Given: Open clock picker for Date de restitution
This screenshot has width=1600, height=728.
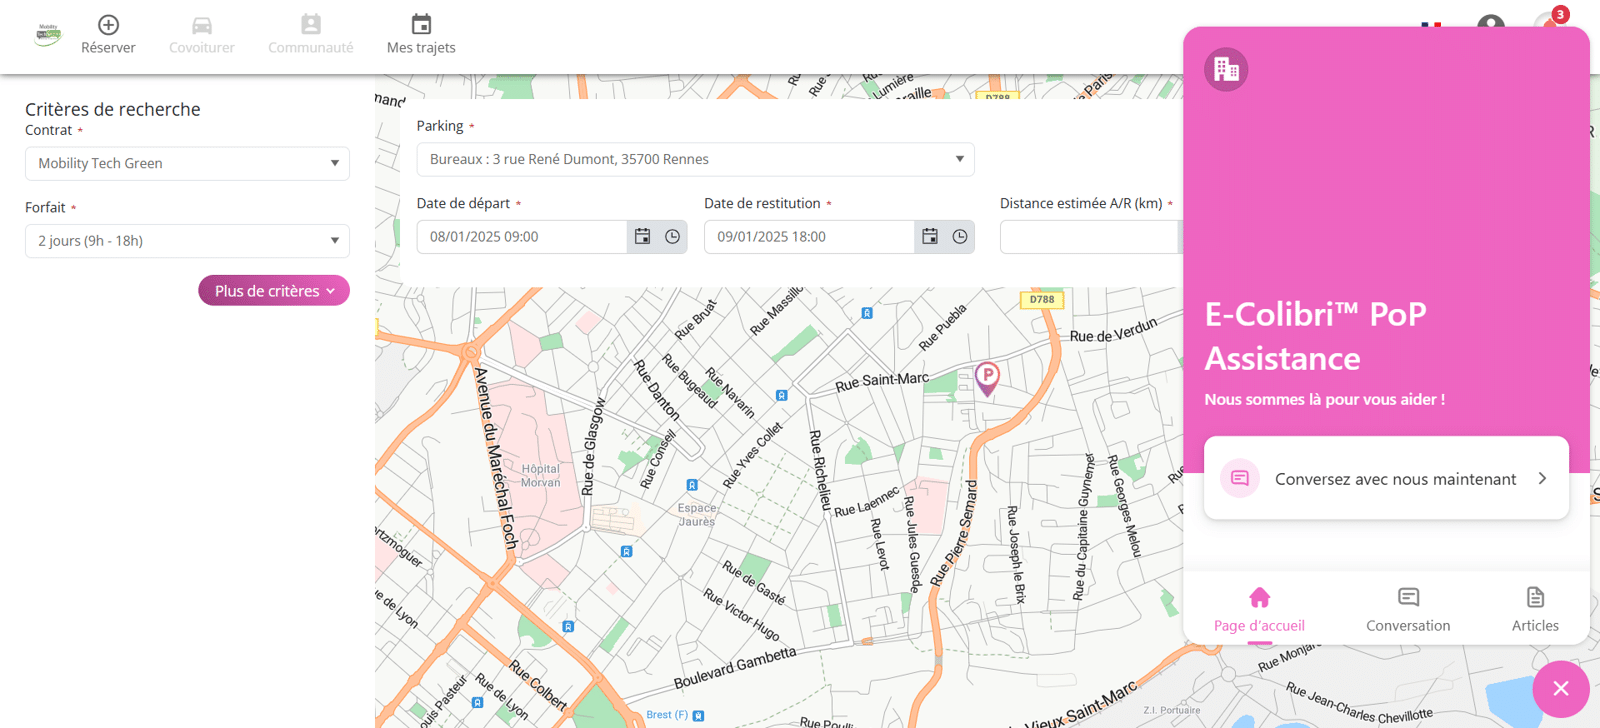Looking at the screenshot, I should [960, 237].
